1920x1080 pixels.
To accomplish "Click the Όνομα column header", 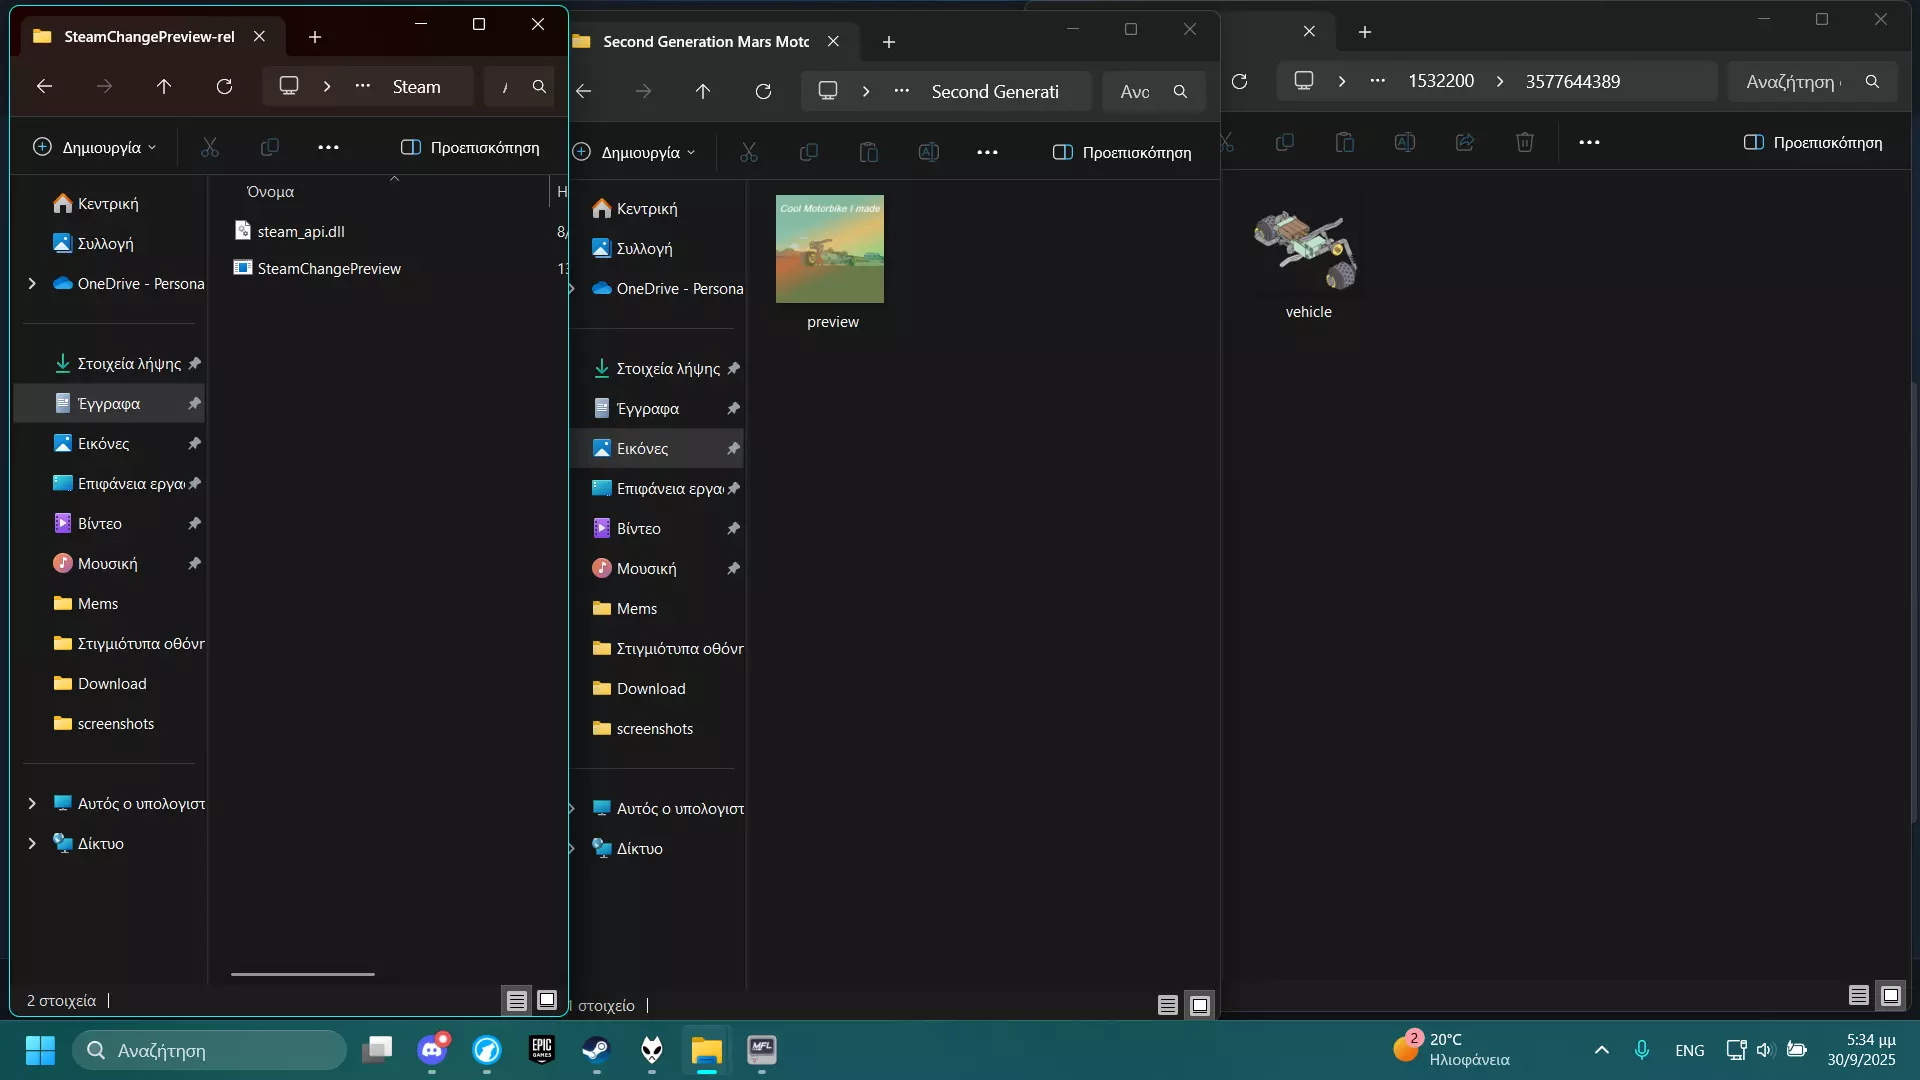I will [x=270, y=191].
